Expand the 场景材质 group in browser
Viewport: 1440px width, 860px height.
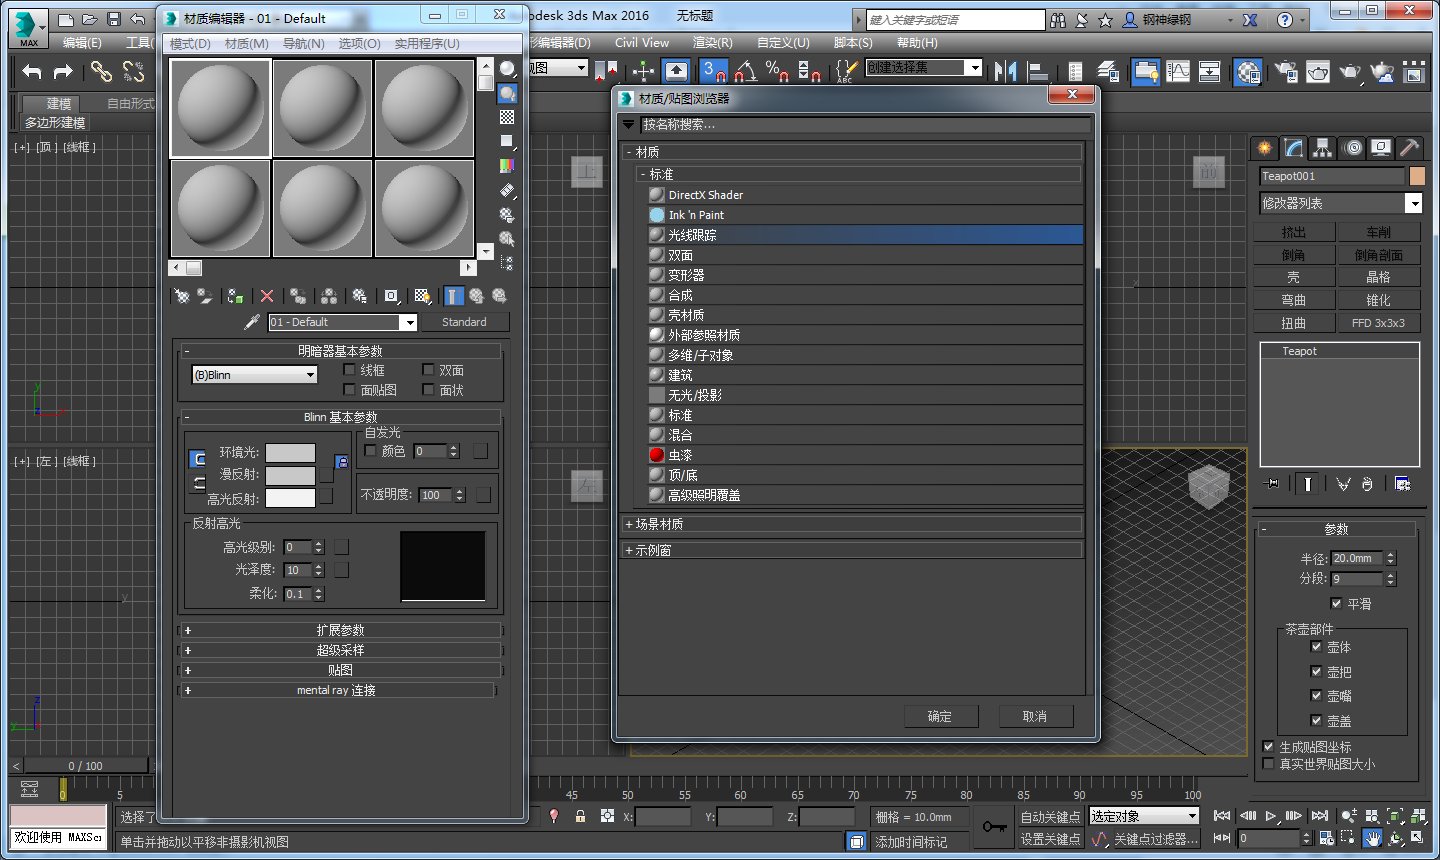(x=852, y=524)
